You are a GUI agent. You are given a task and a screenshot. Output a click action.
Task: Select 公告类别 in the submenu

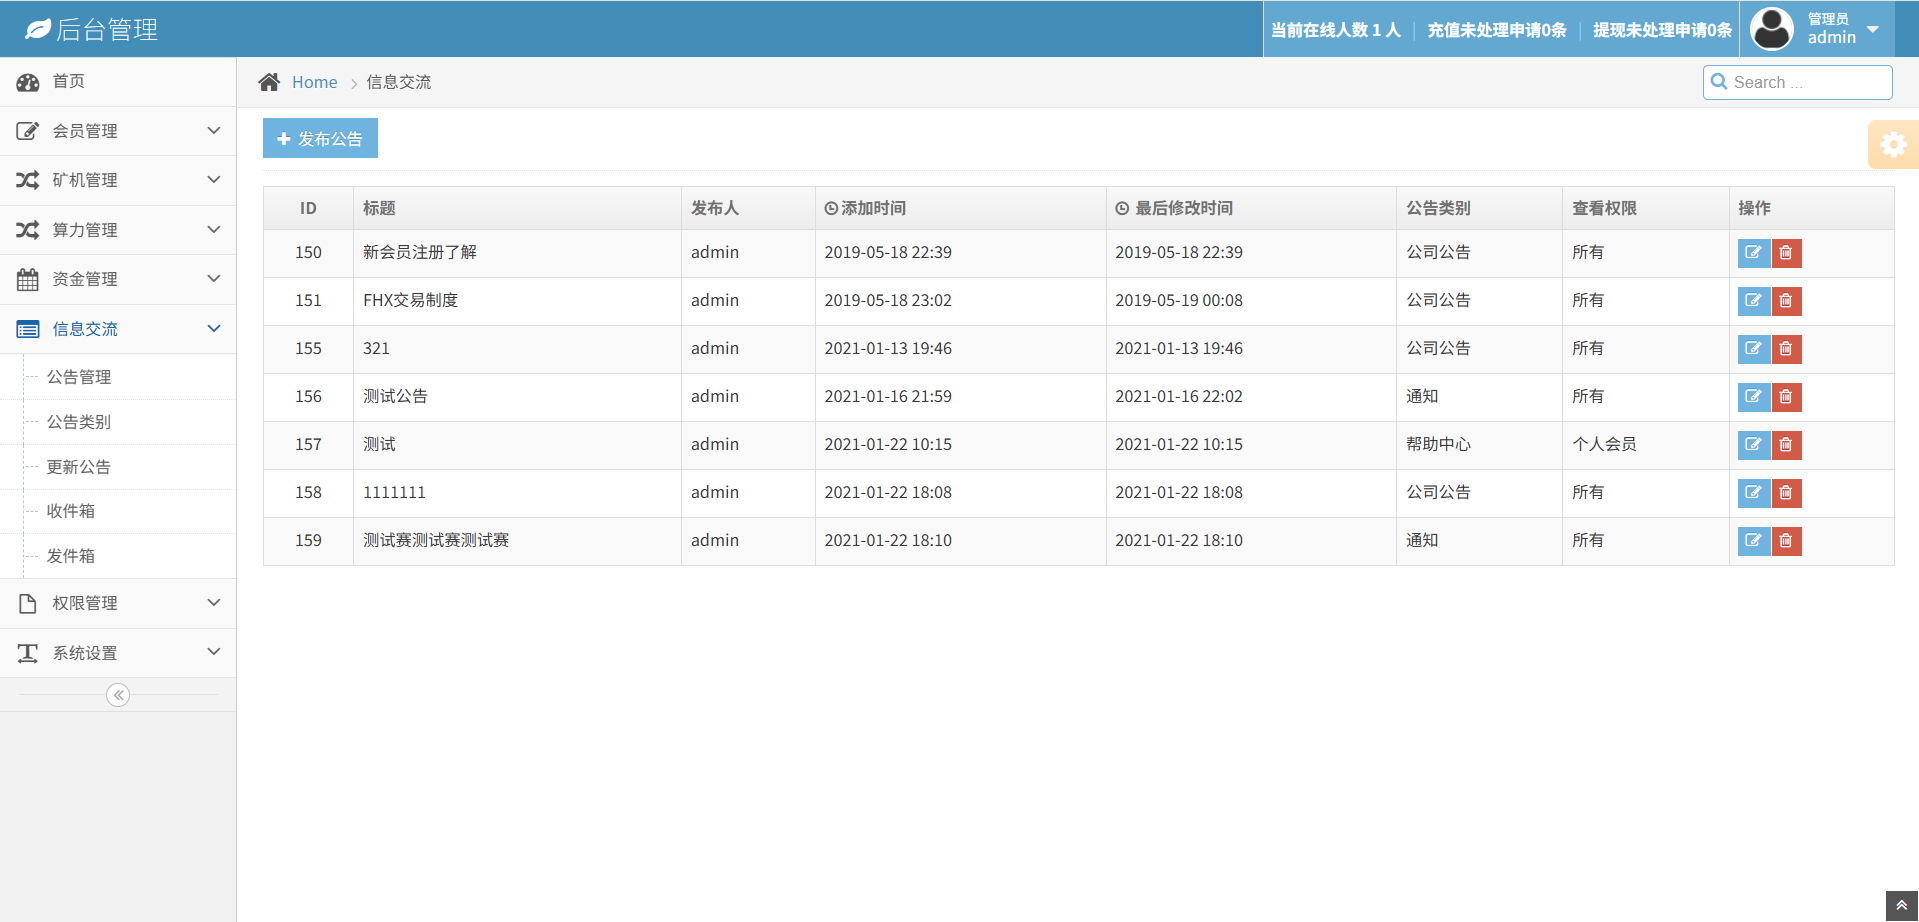click(79, 422)
